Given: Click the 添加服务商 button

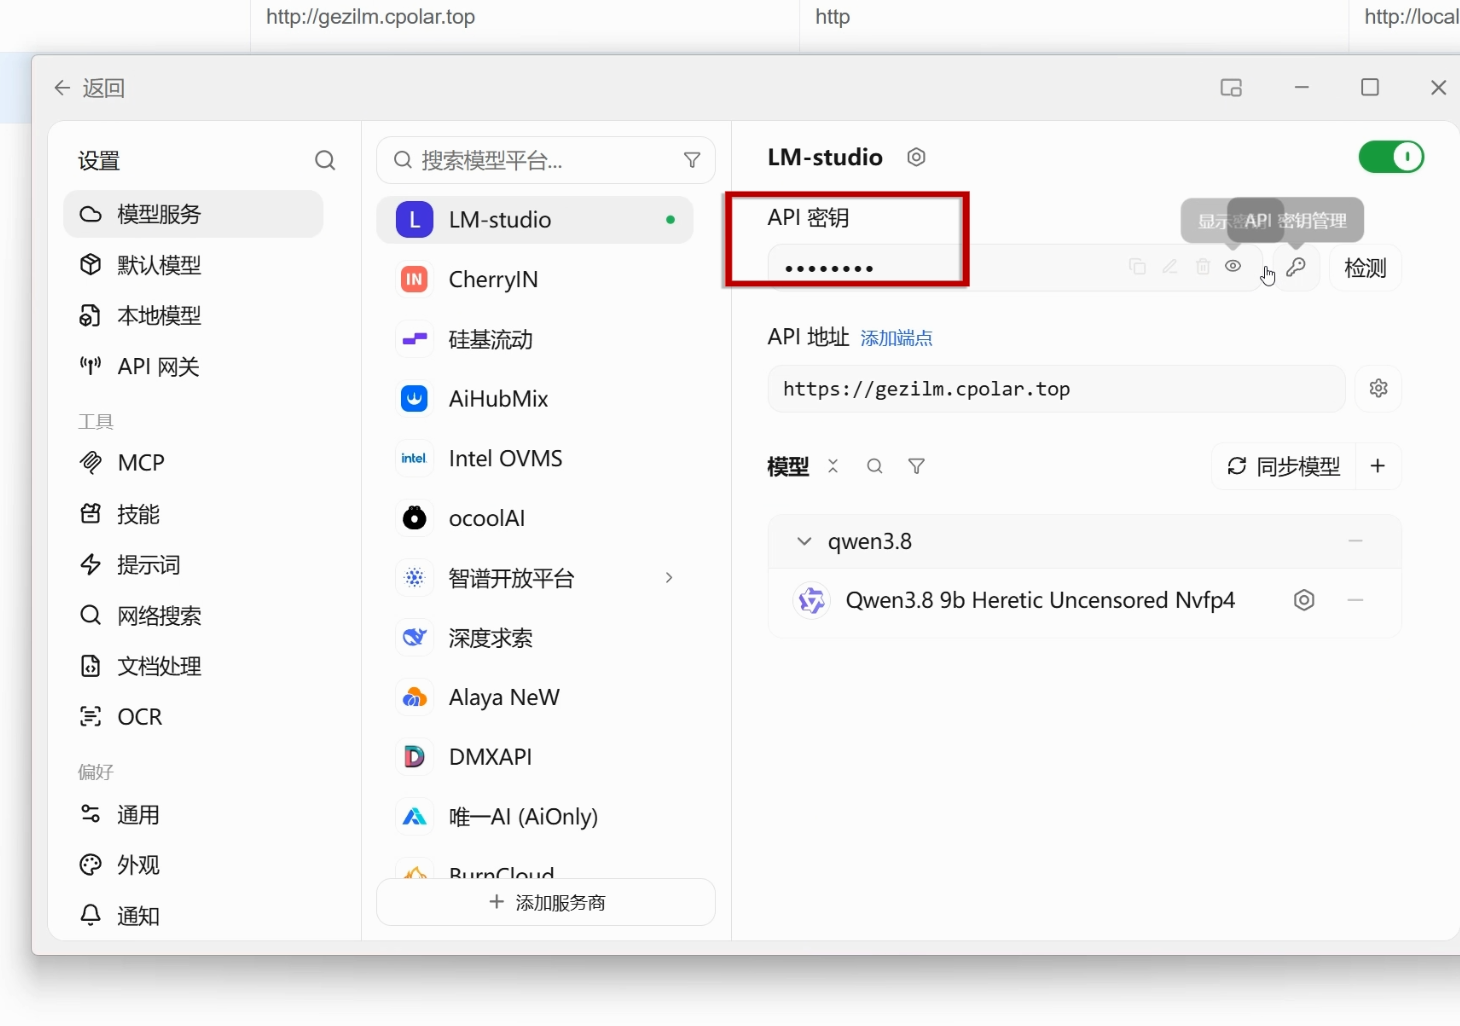Looking at the screenshot, I should click(546, 902).
